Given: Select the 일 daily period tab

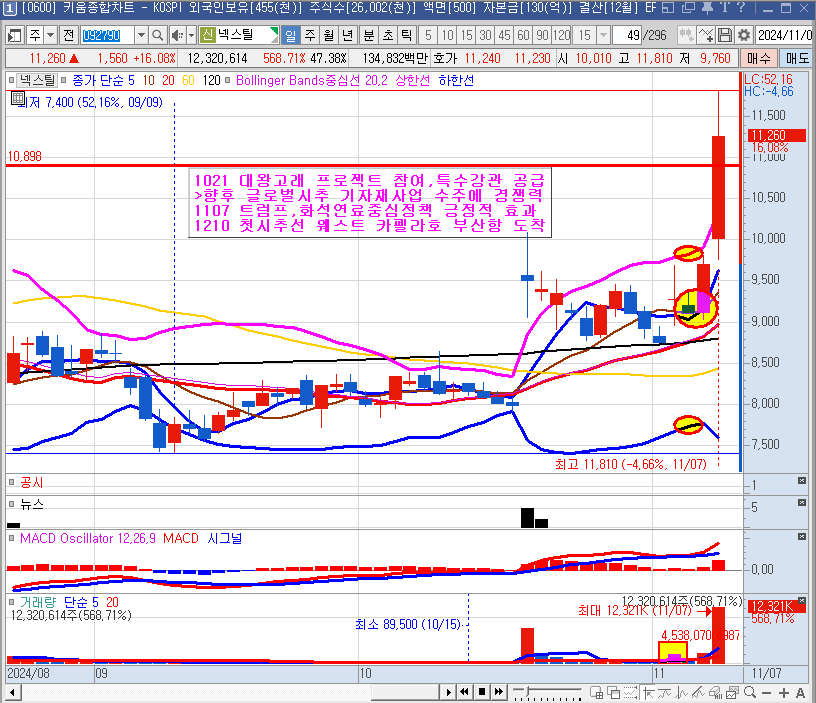Looking at the screenshot, I should tap(291, 35).
